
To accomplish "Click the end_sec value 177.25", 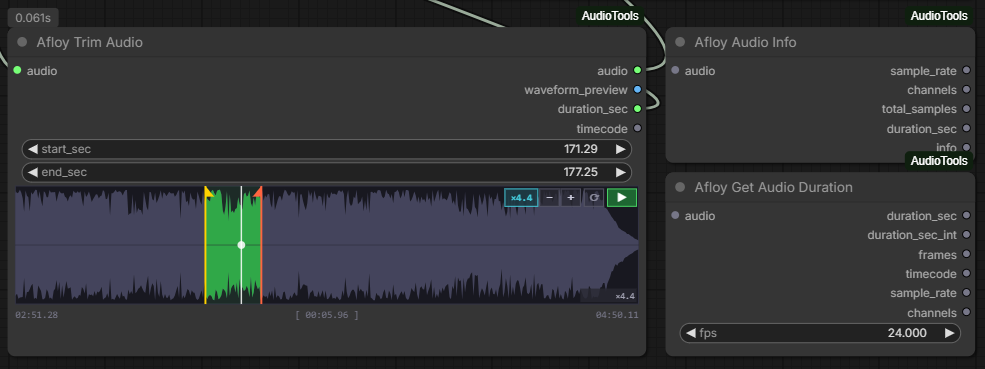I will (580, 172).
